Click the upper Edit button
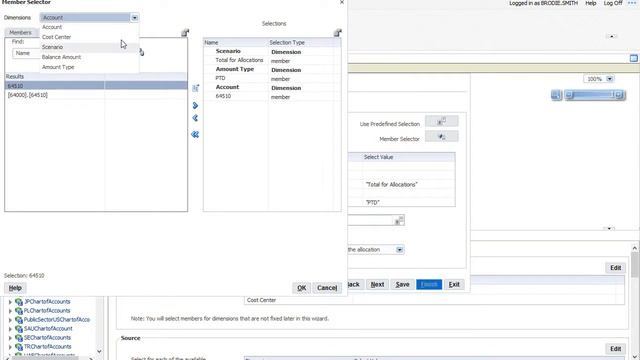 point(616,268)
